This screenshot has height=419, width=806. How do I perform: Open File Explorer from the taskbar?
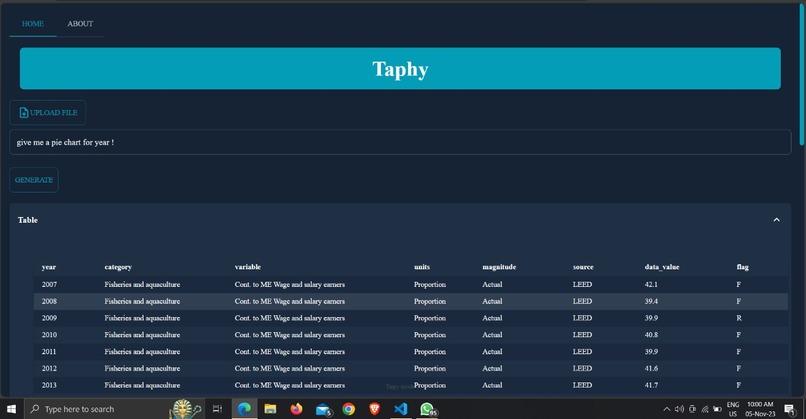coord(270,409)
